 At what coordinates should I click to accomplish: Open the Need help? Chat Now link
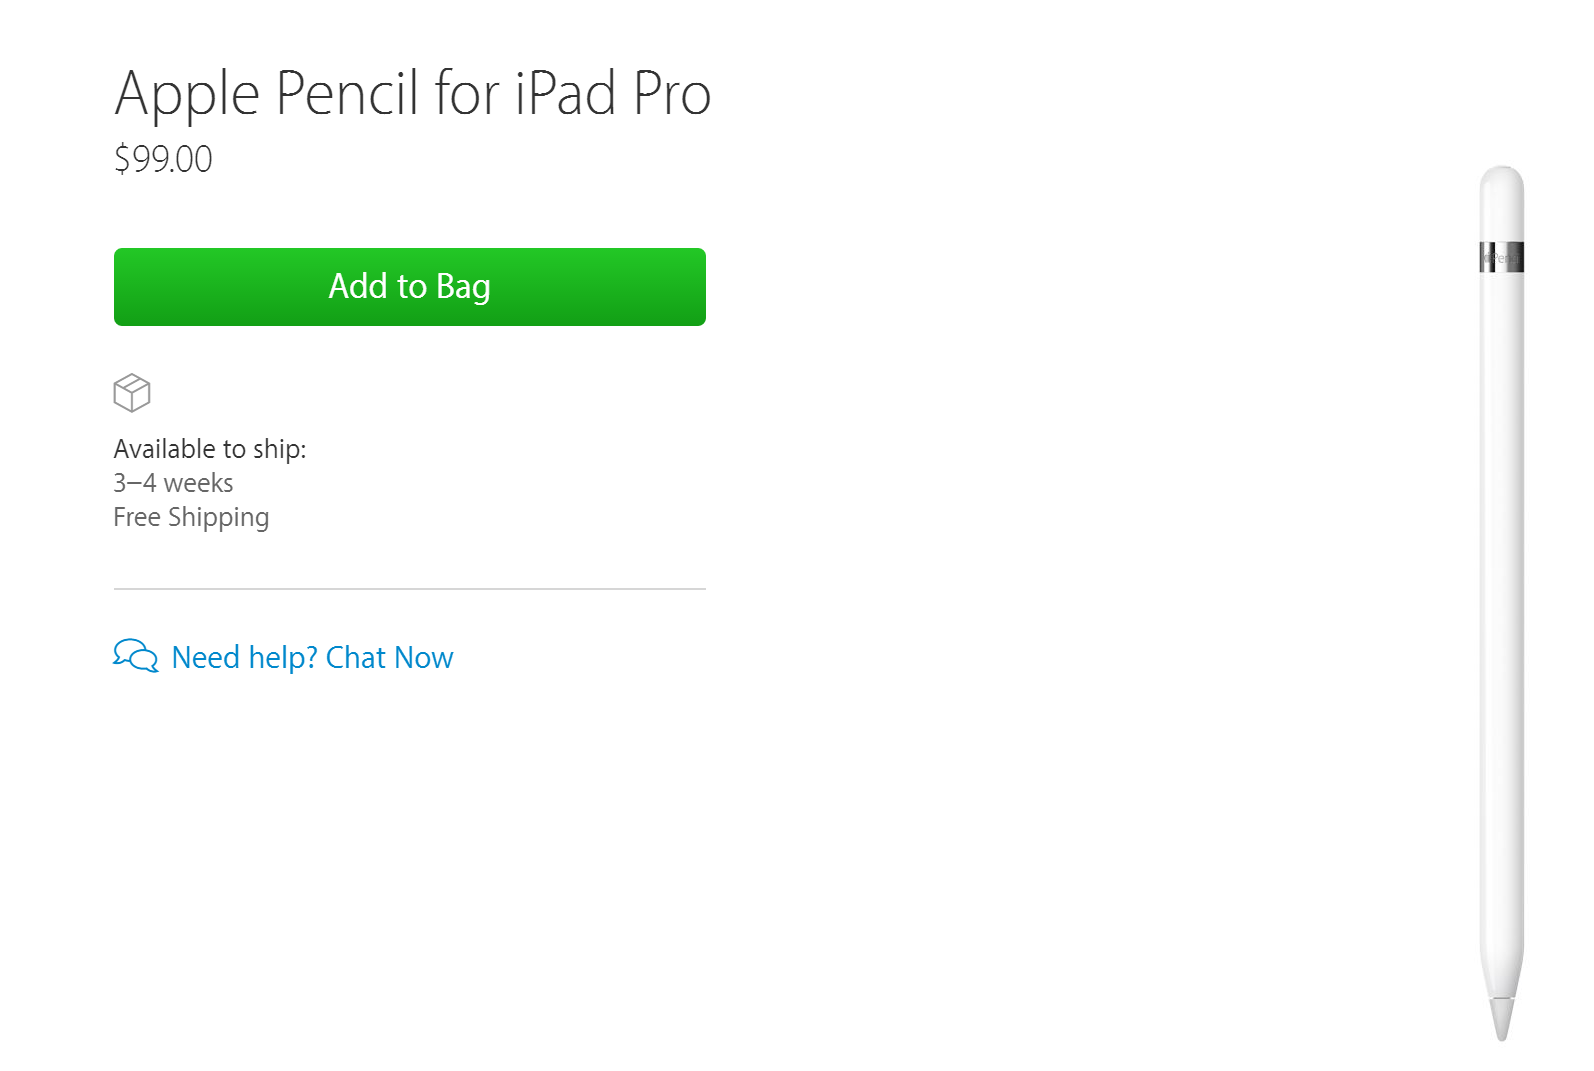pos(312,657)
